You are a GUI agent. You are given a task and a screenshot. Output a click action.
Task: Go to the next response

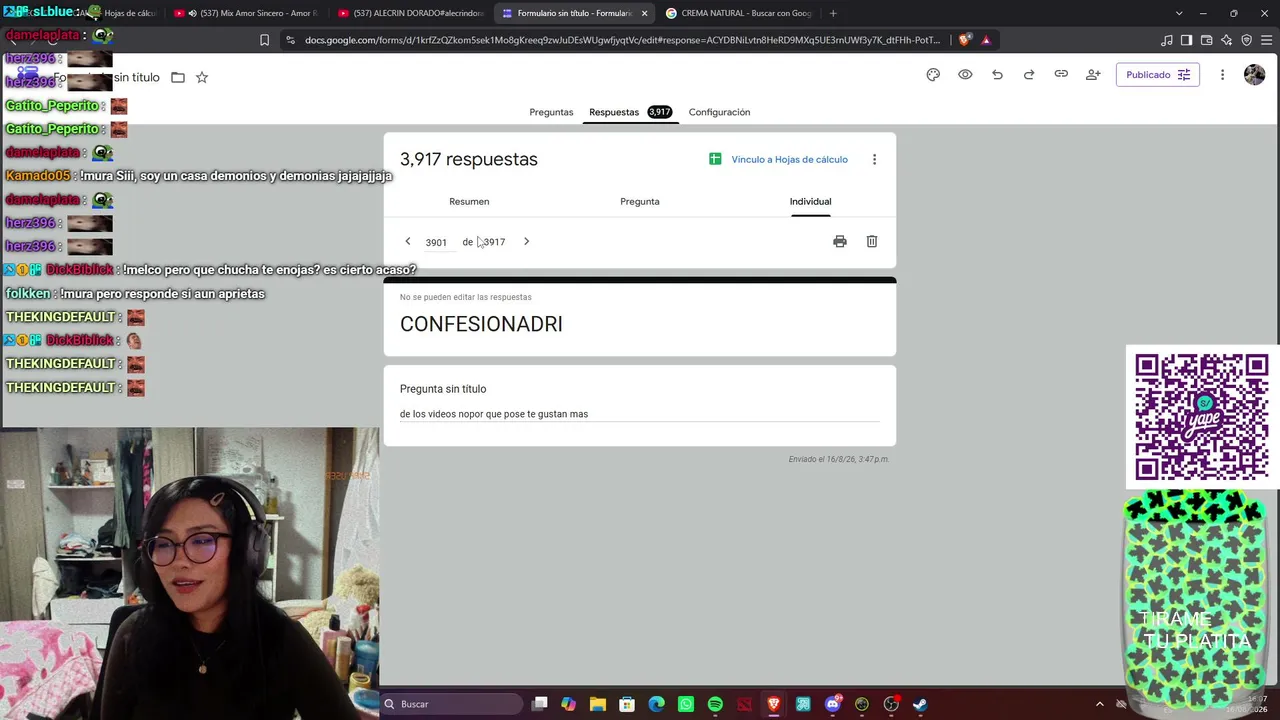(x=526, y=241)
